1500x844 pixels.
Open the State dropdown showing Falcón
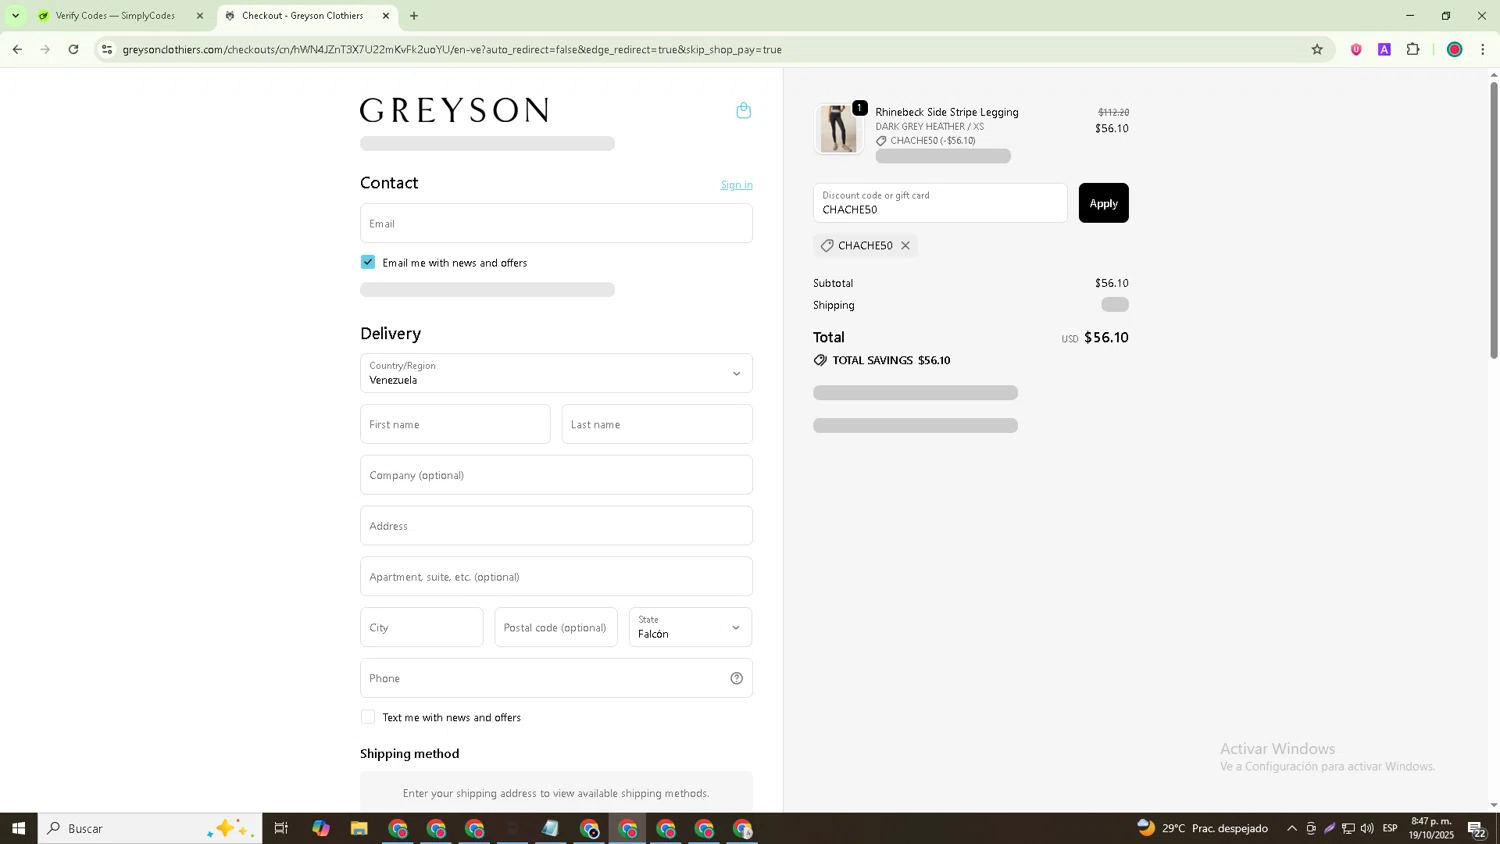690,627
